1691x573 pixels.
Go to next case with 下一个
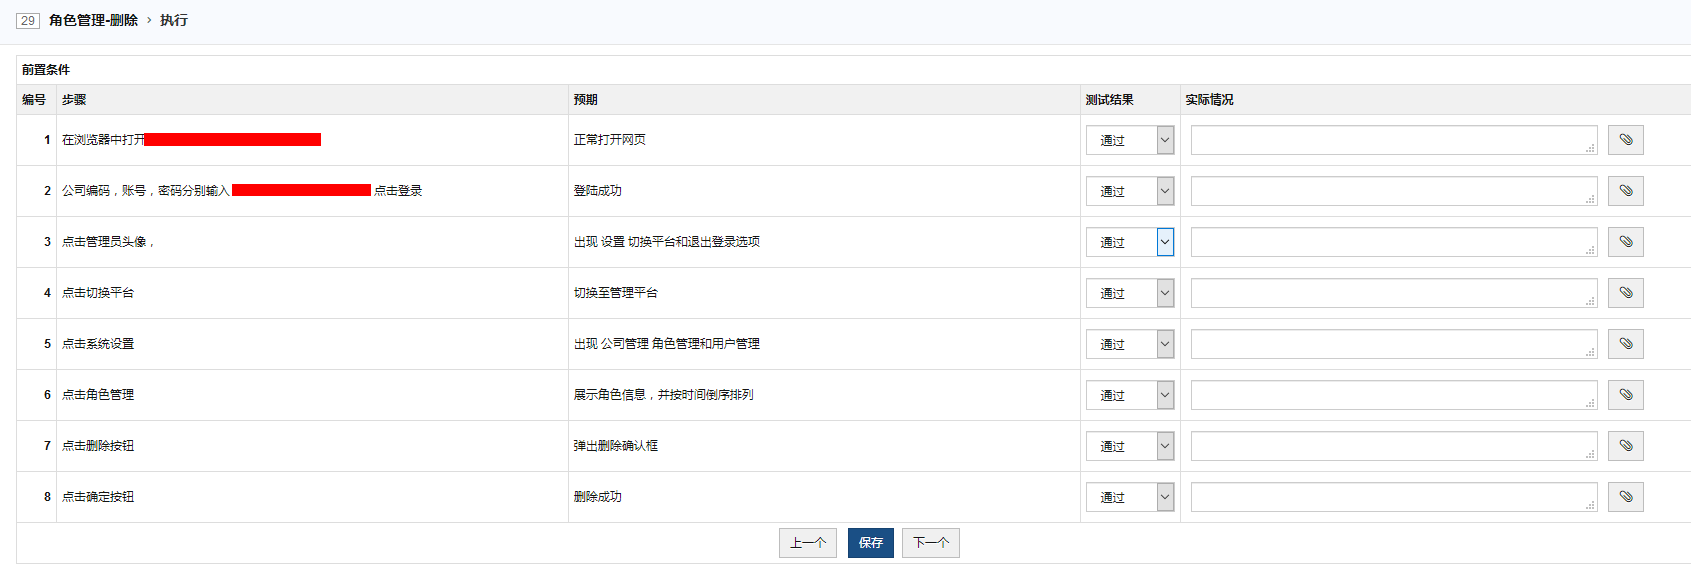930,543
